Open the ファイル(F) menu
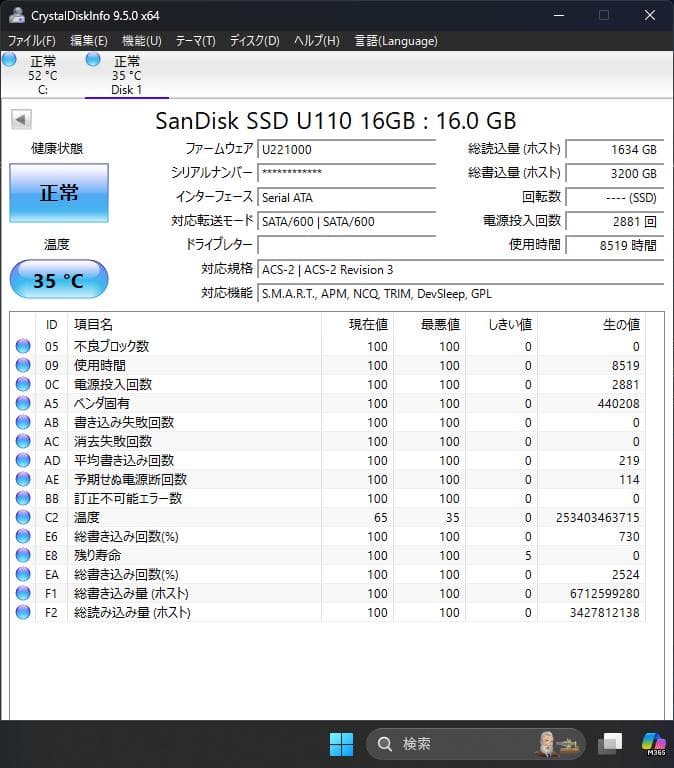 coord(31,41)
